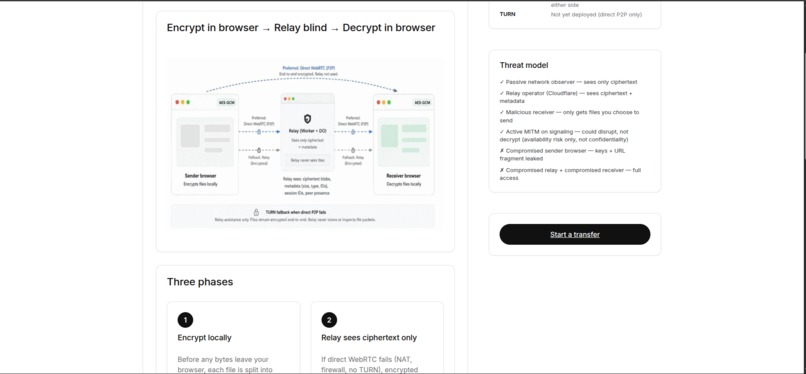The image size is (806, 374).
Task: Click 'Preferred: Direct WebRTC (P2P)' caption above arc
Action: [x=308, y=68]
